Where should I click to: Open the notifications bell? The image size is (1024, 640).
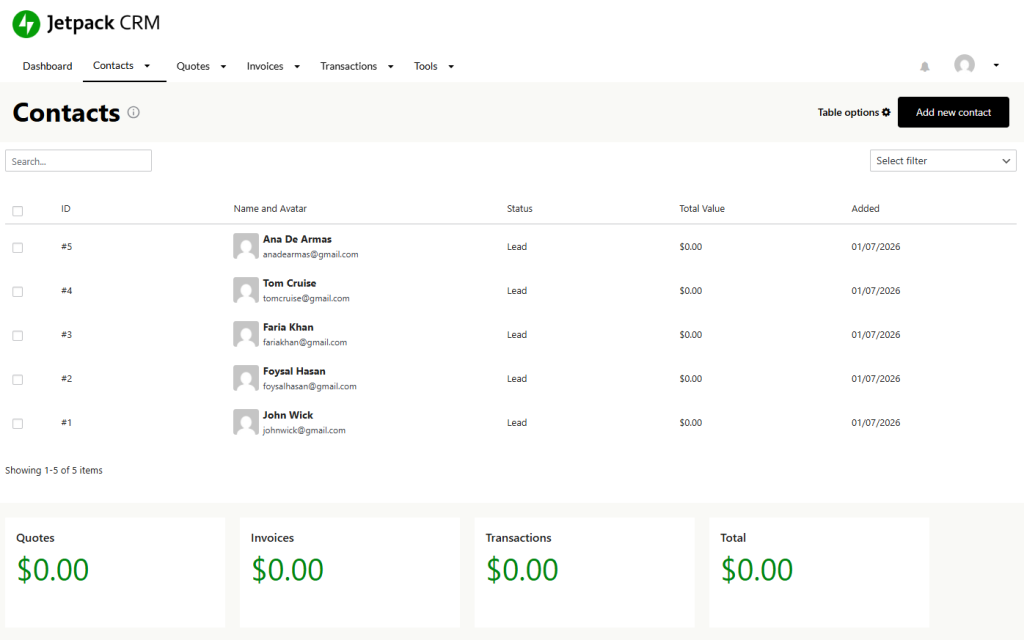(925, 67)
